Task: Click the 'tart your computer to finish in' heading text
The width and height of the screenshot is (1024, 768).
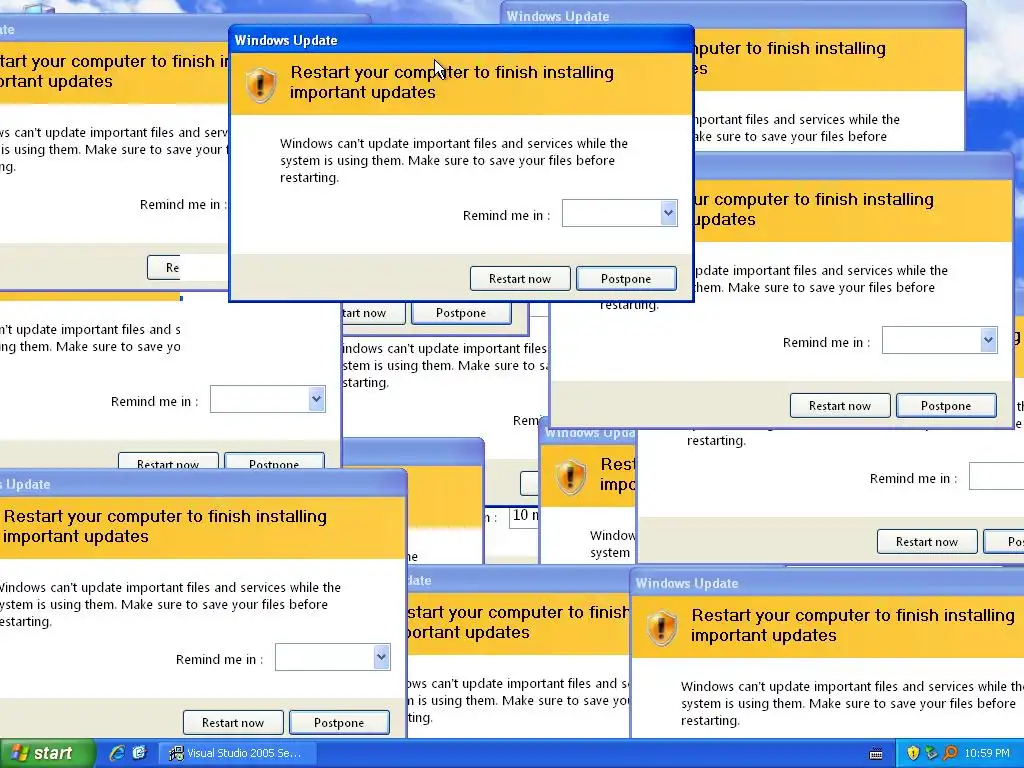Action: 114,61
